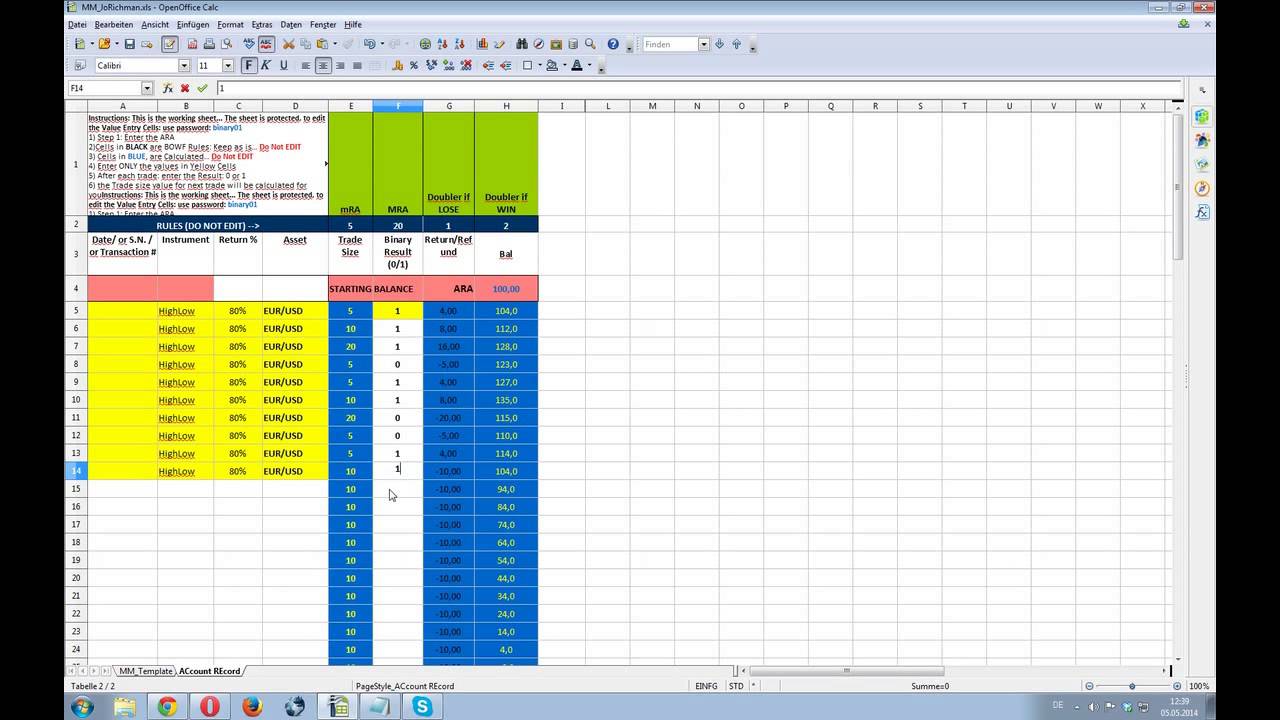Adjust the zoom slider handle
The height and width of the screenshot is (720, 1280).
1132,686
